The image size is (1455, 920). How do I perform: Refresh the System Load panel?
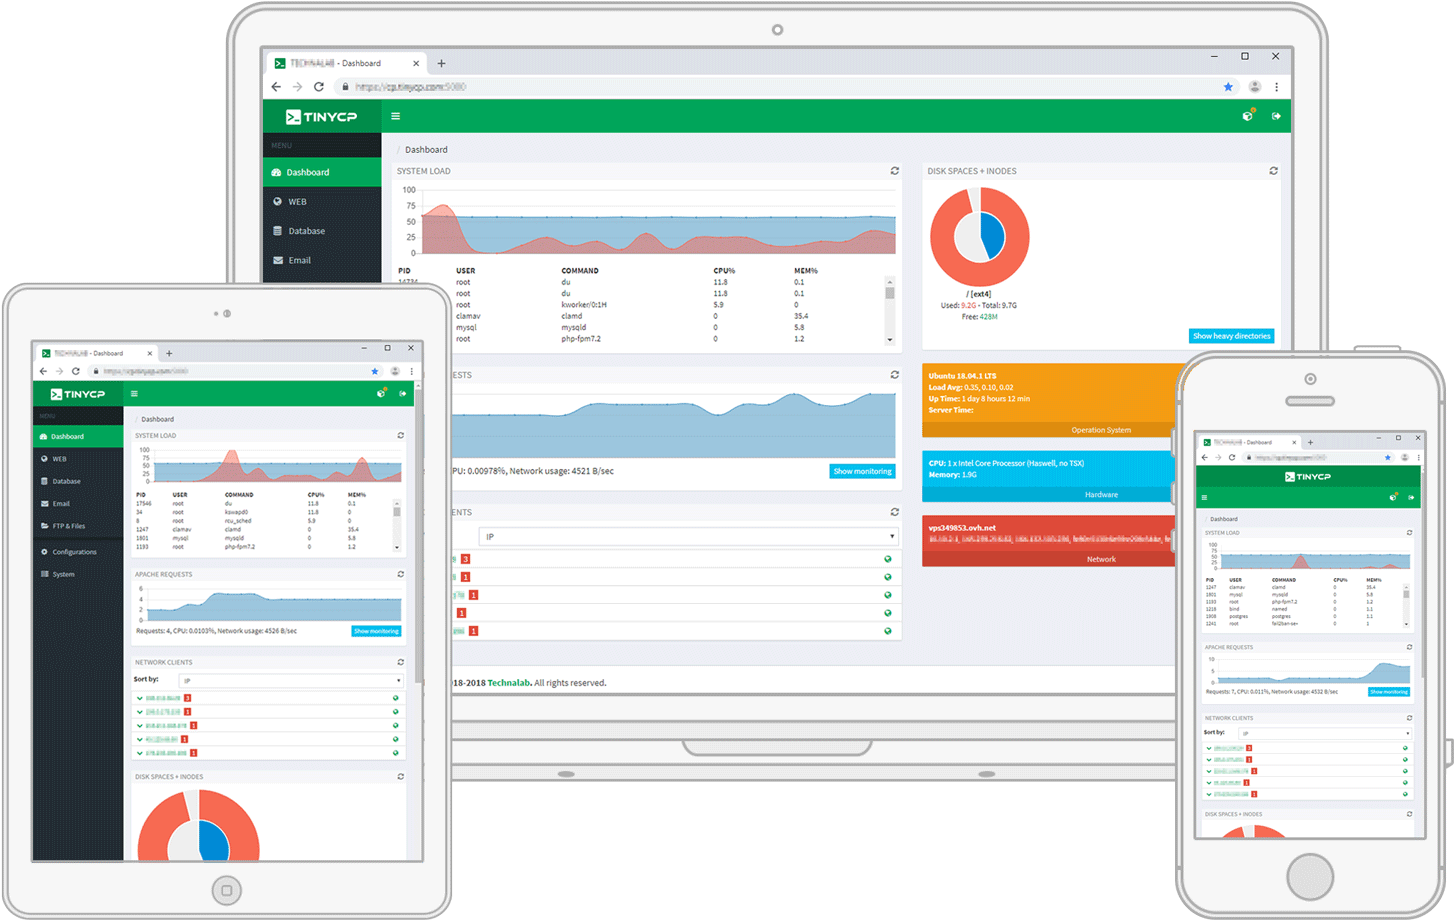[x=894, y=170]
